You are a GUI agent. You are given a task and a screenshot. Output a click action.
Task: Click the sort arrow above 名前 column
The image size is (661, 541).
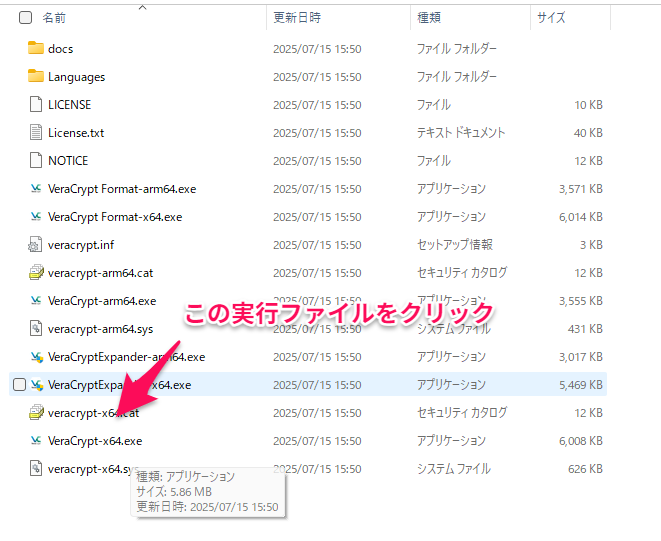tap(142, 7)
